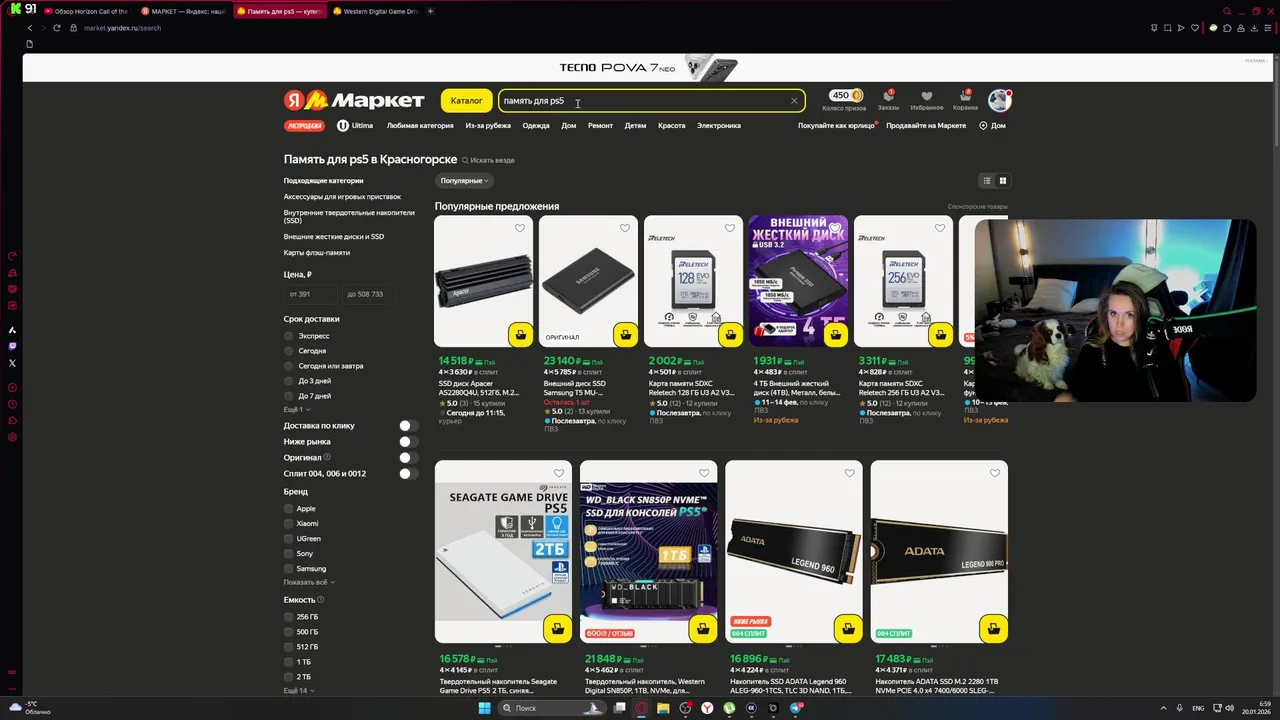
Task: Expand Ещё 1 delivery options
Action: click(297, 410)
